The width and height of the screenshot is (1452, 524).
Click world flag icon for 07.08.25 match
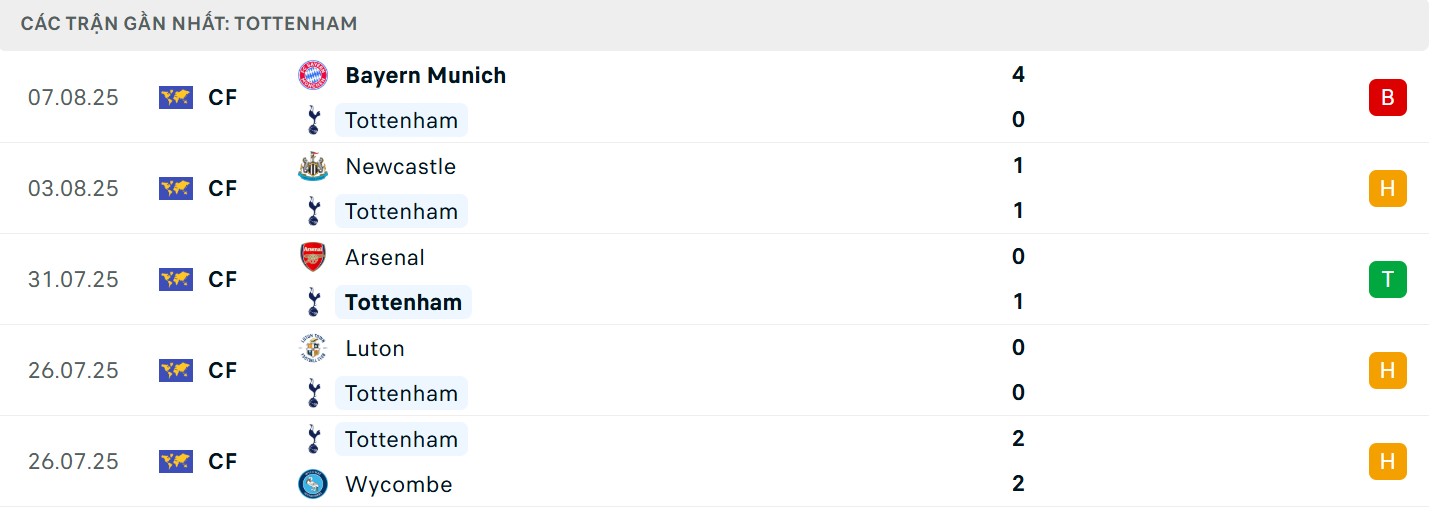[x=175, y=98]
